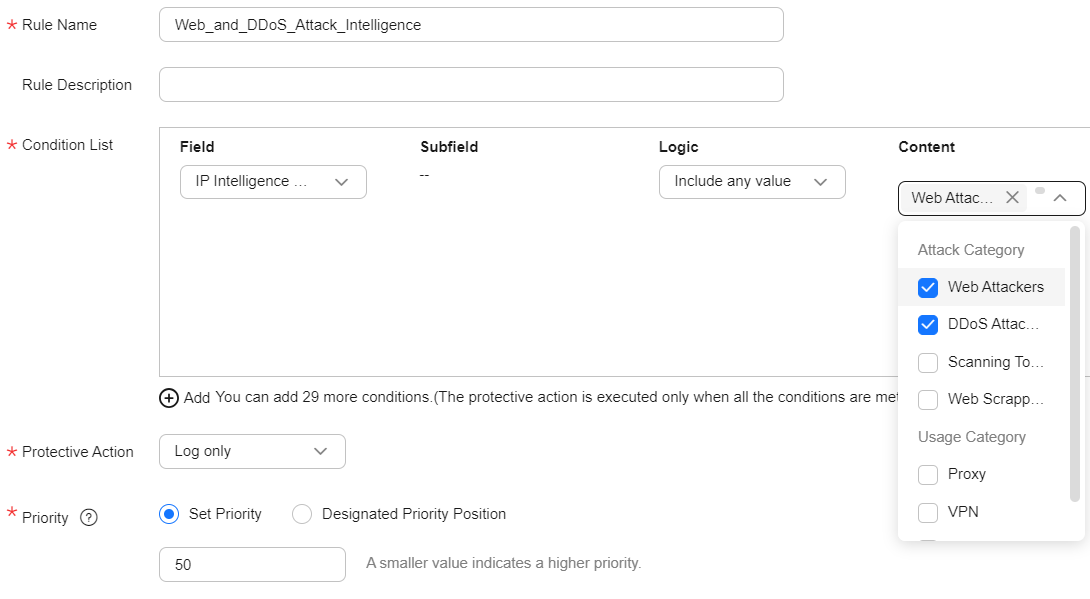This screenshot has height=599, width=1090.
Task: Collapse the Content dropdown using the up chevron
Action: pyautogui.click(x=1060, y=198)
